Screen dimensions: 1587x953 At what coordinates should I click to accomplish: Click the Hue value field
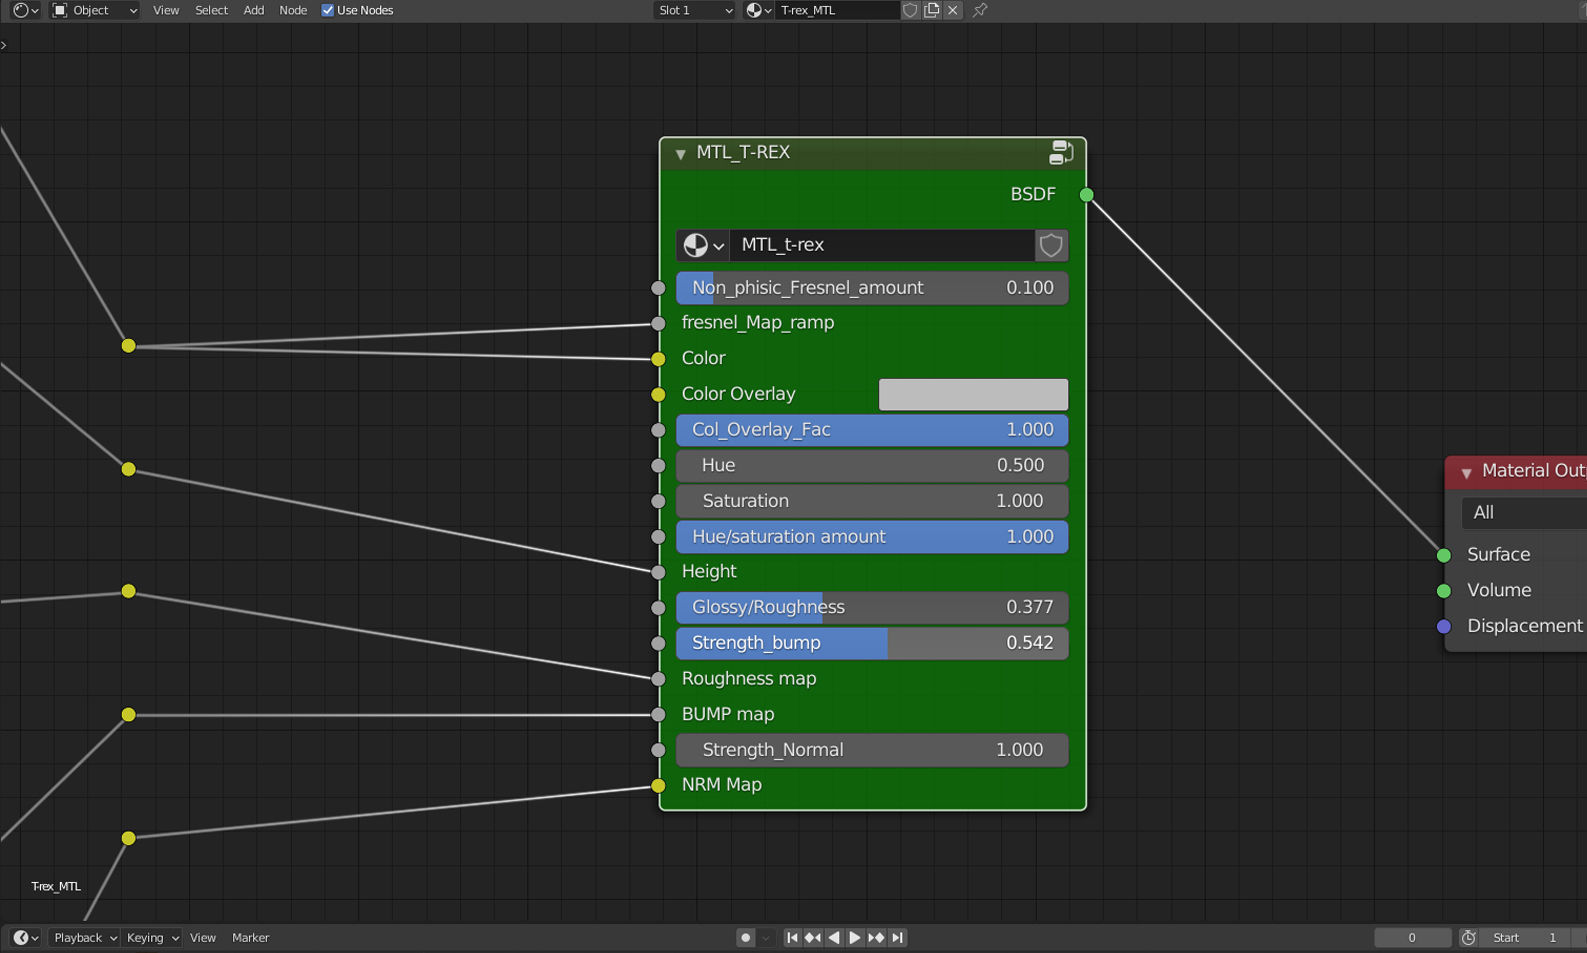(x=872, y=466)
